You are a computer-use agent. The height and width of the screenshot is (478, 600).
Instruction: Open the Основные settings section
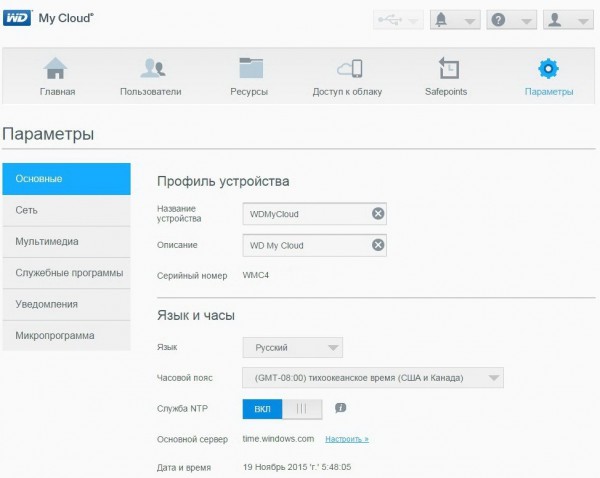67,179
